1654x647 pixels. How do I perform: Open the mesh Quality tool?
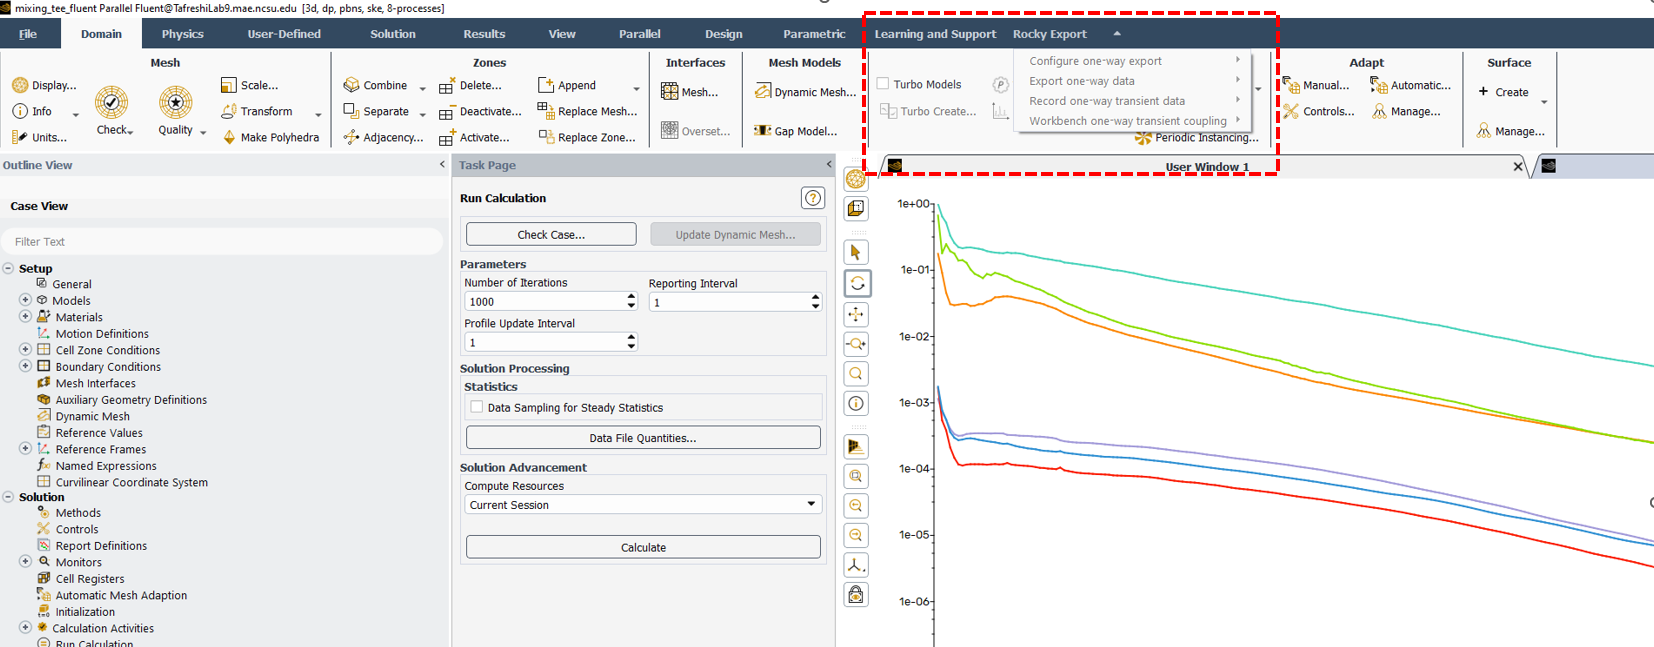(x=175, y=102)
